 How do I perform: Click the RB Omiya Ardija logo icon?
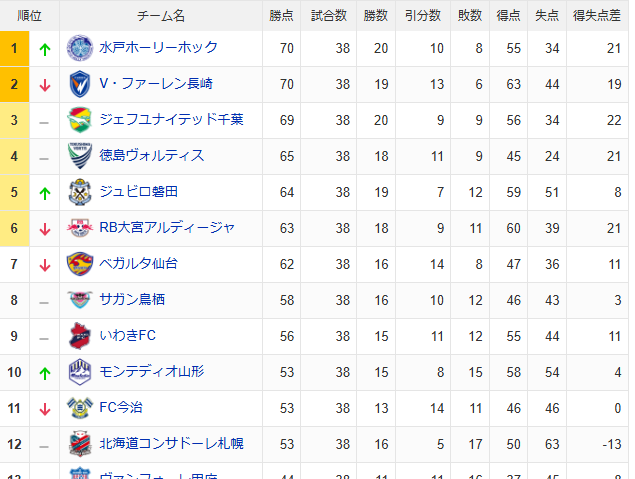coord(79,228)
